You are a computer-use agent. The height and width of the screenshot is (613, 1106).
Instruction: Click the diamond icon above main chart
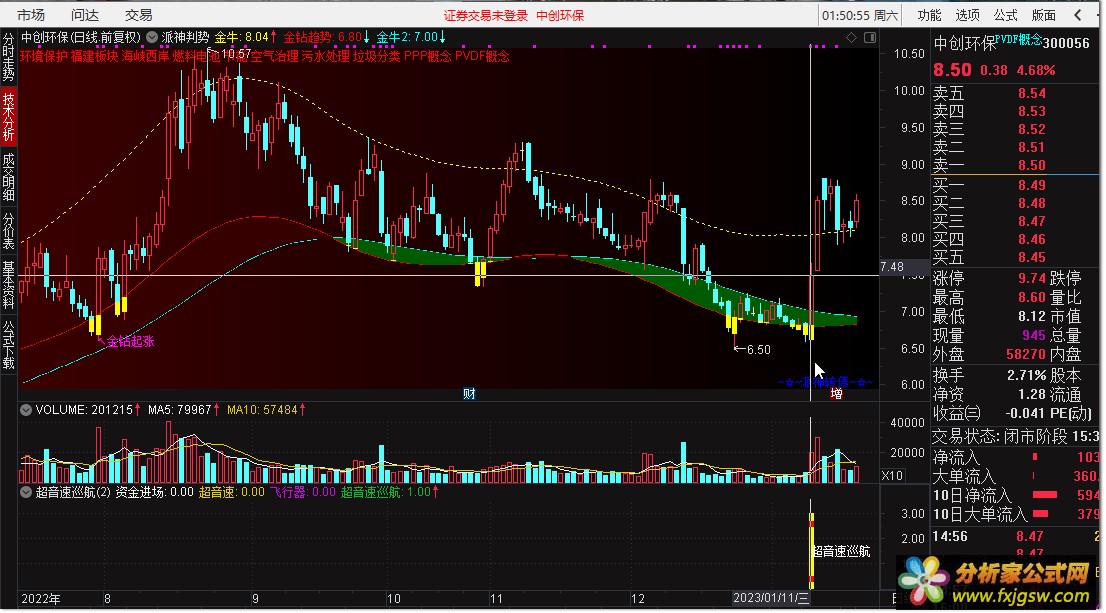click(851, 37)
